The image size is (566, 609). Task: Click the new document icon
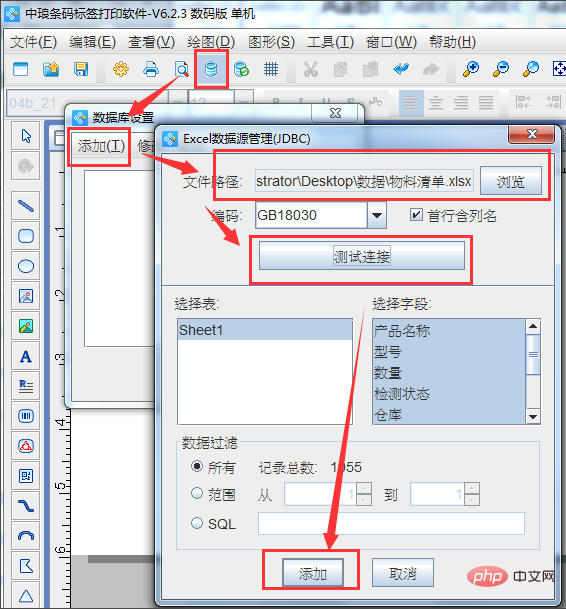click(x=21, y=70)
